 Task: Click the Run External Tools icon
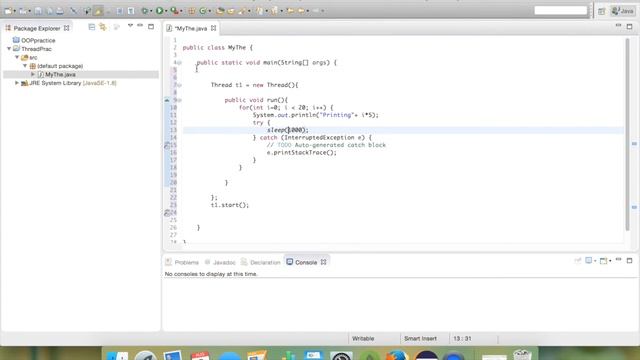pyautogui.click(x=174, y=11)
